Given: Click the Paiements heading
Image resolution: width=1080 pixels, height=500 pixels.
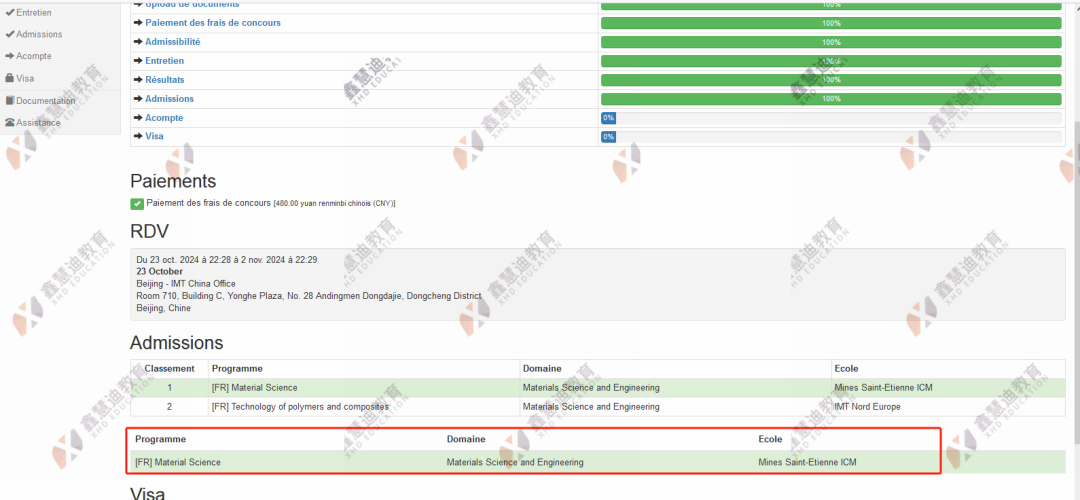Looking at the screenshot, I should click(x=173, y=182).
